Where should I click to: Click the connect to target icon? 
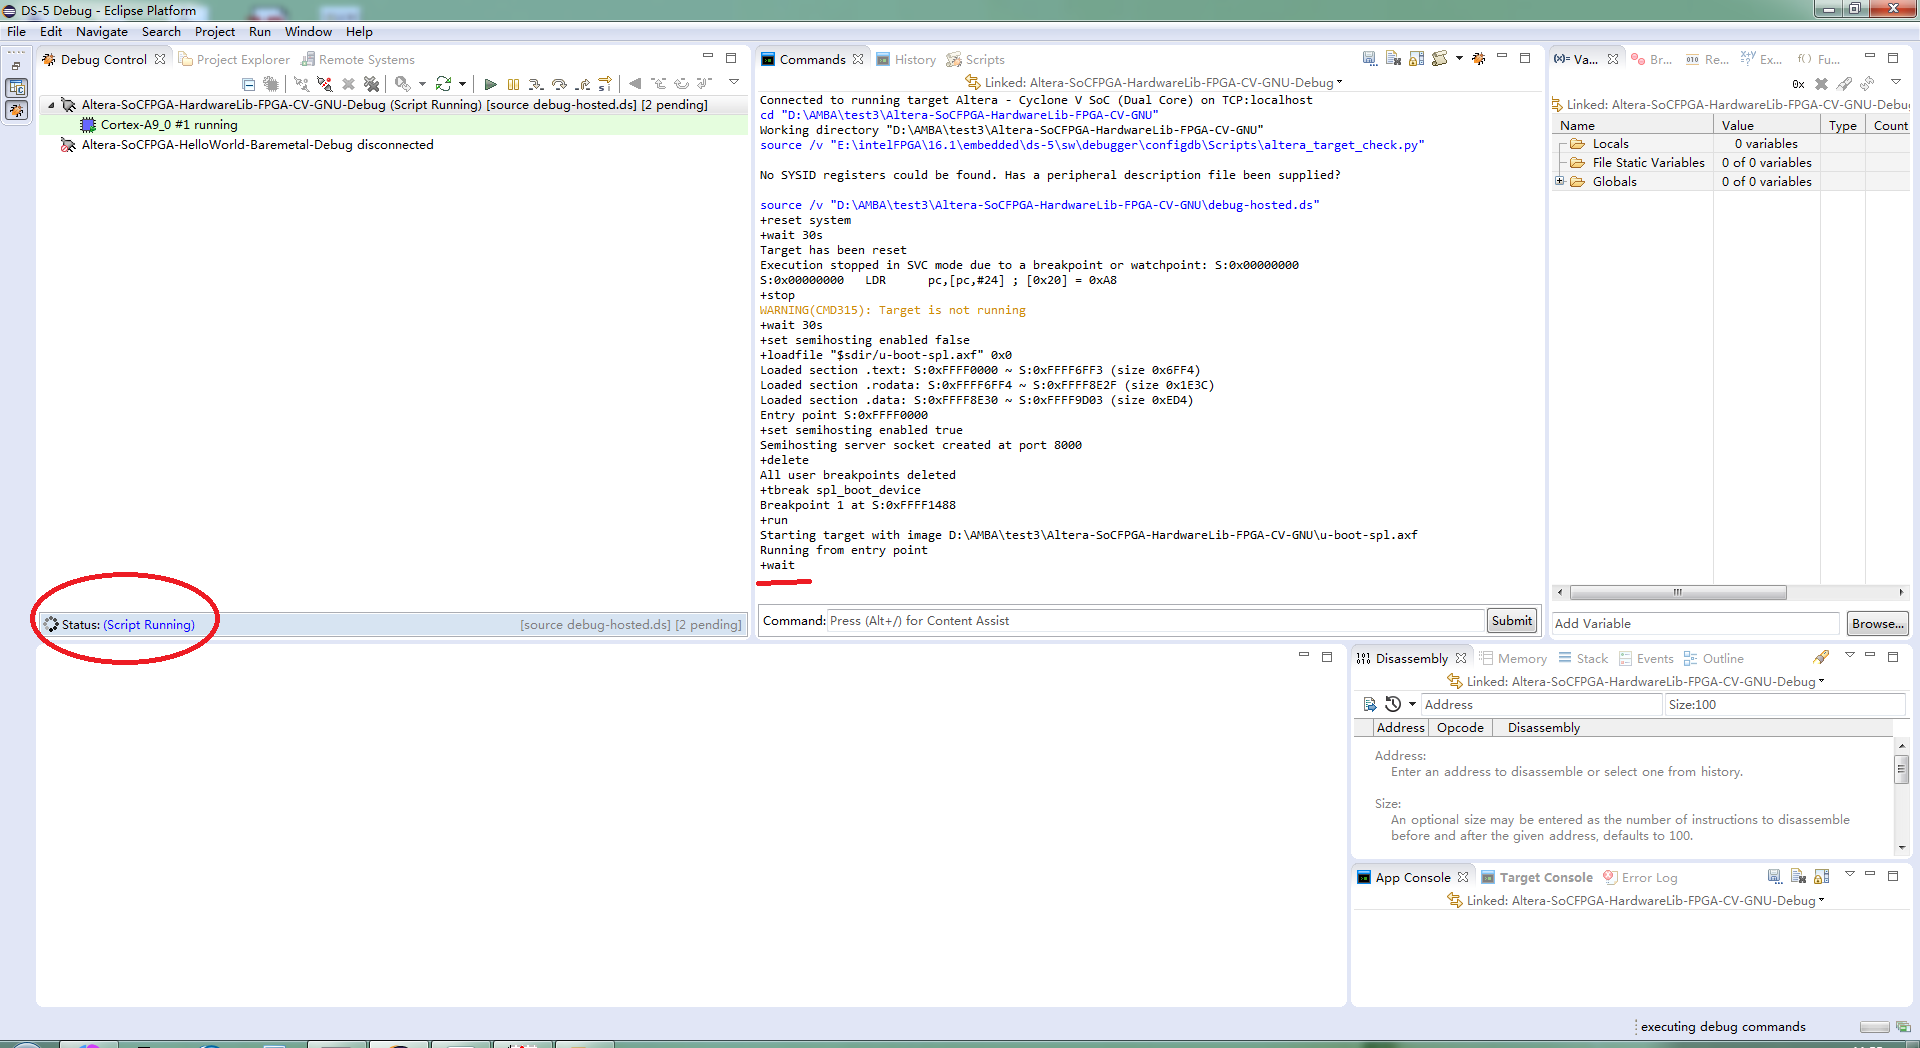pos(301,84)
